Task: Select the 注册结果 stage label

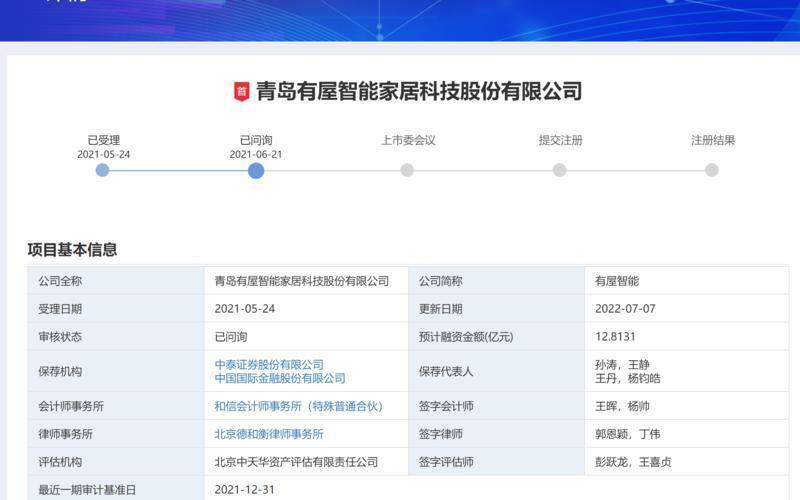Action: [713, 140]
